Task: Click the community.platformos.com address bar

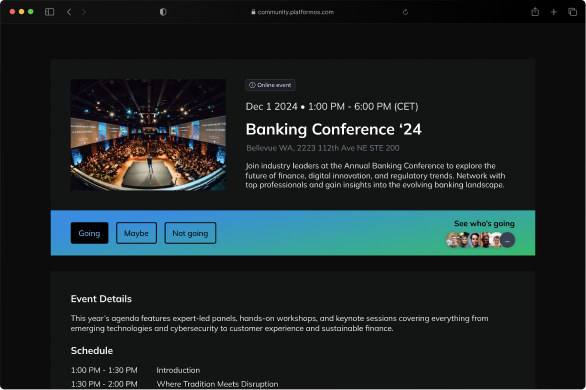Action: click(x=292, y=12)
